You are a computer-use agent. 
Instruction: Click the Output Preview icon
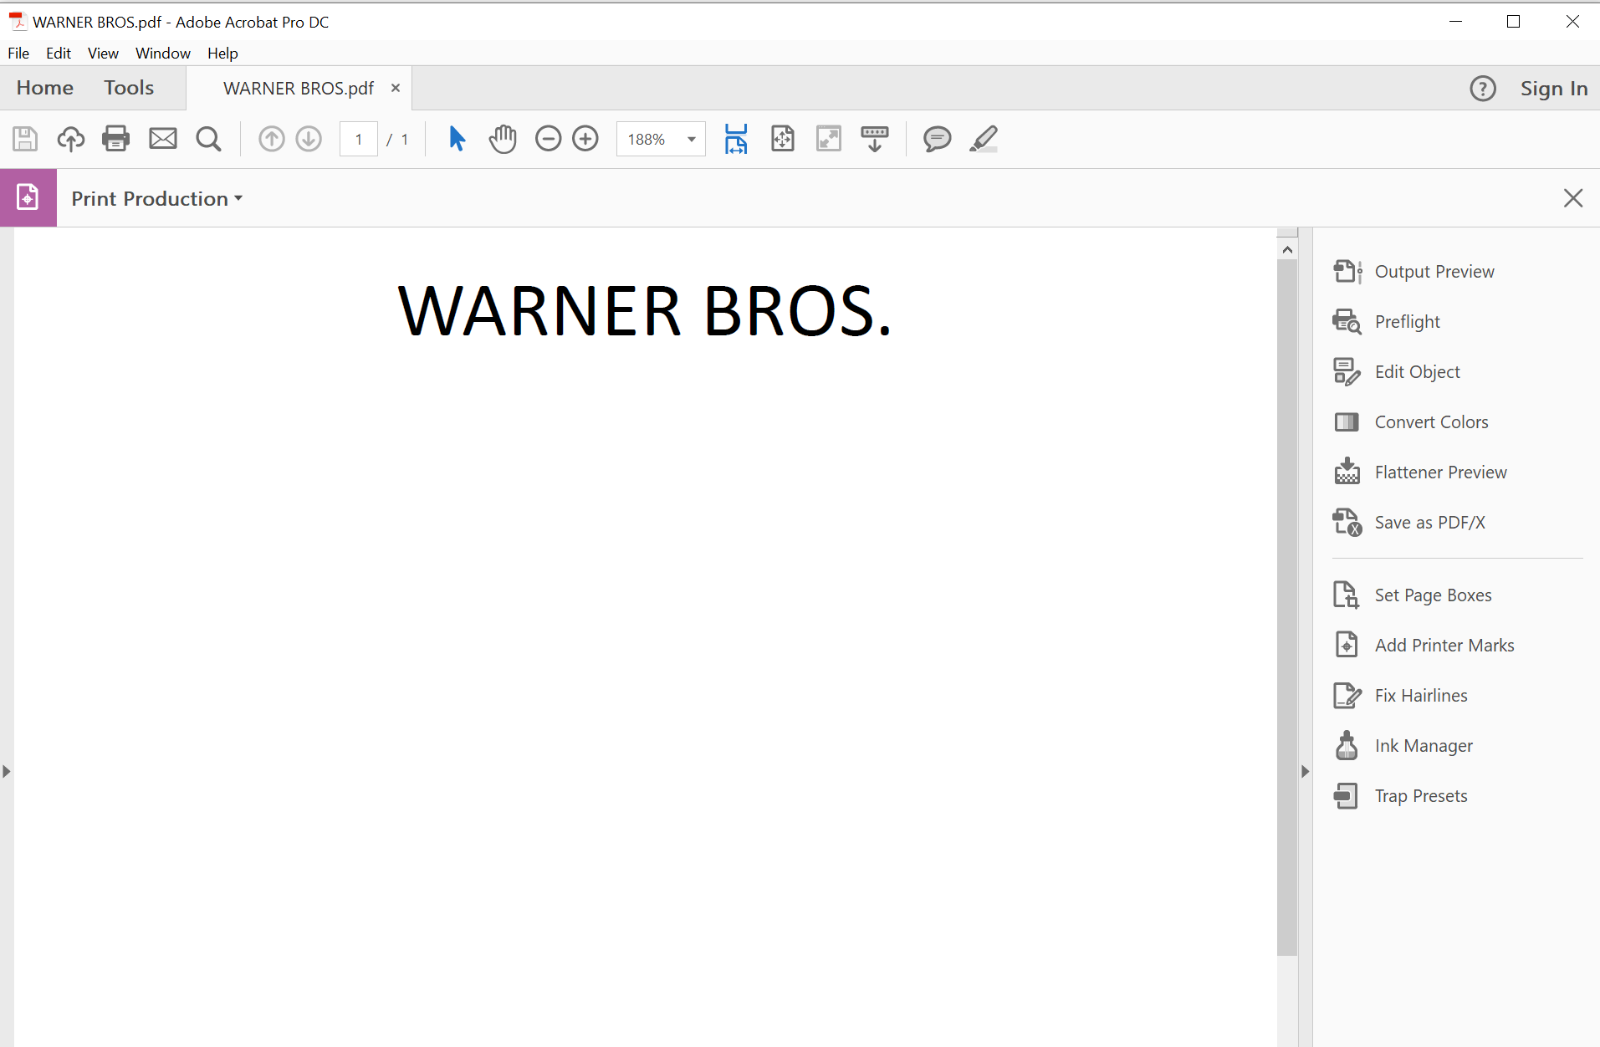[1347, 271]
